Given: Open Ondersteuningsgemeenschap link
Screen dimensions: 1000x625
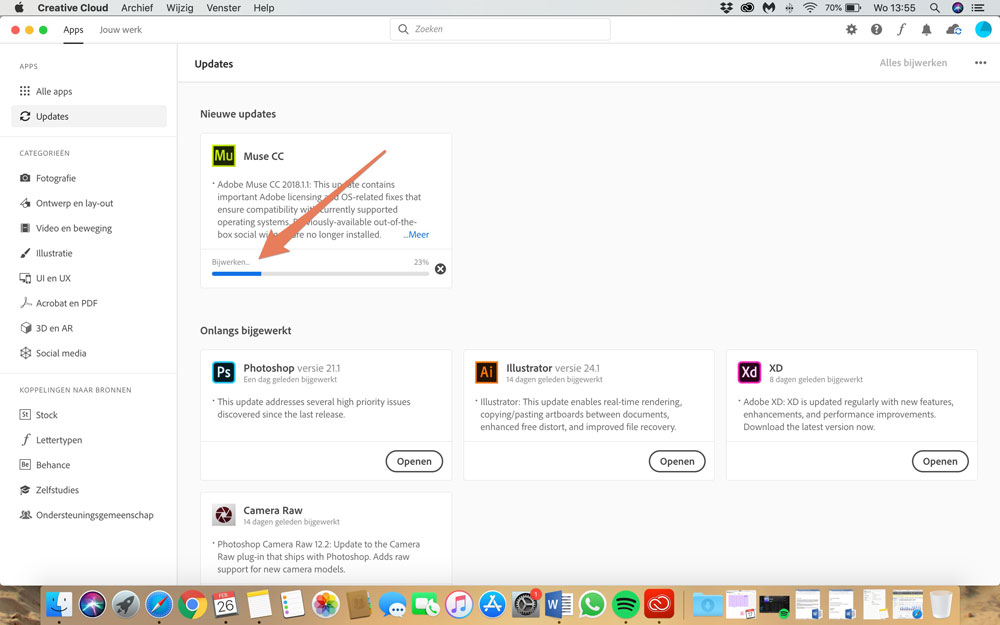Looking at the screenshot, I should 89,515.
